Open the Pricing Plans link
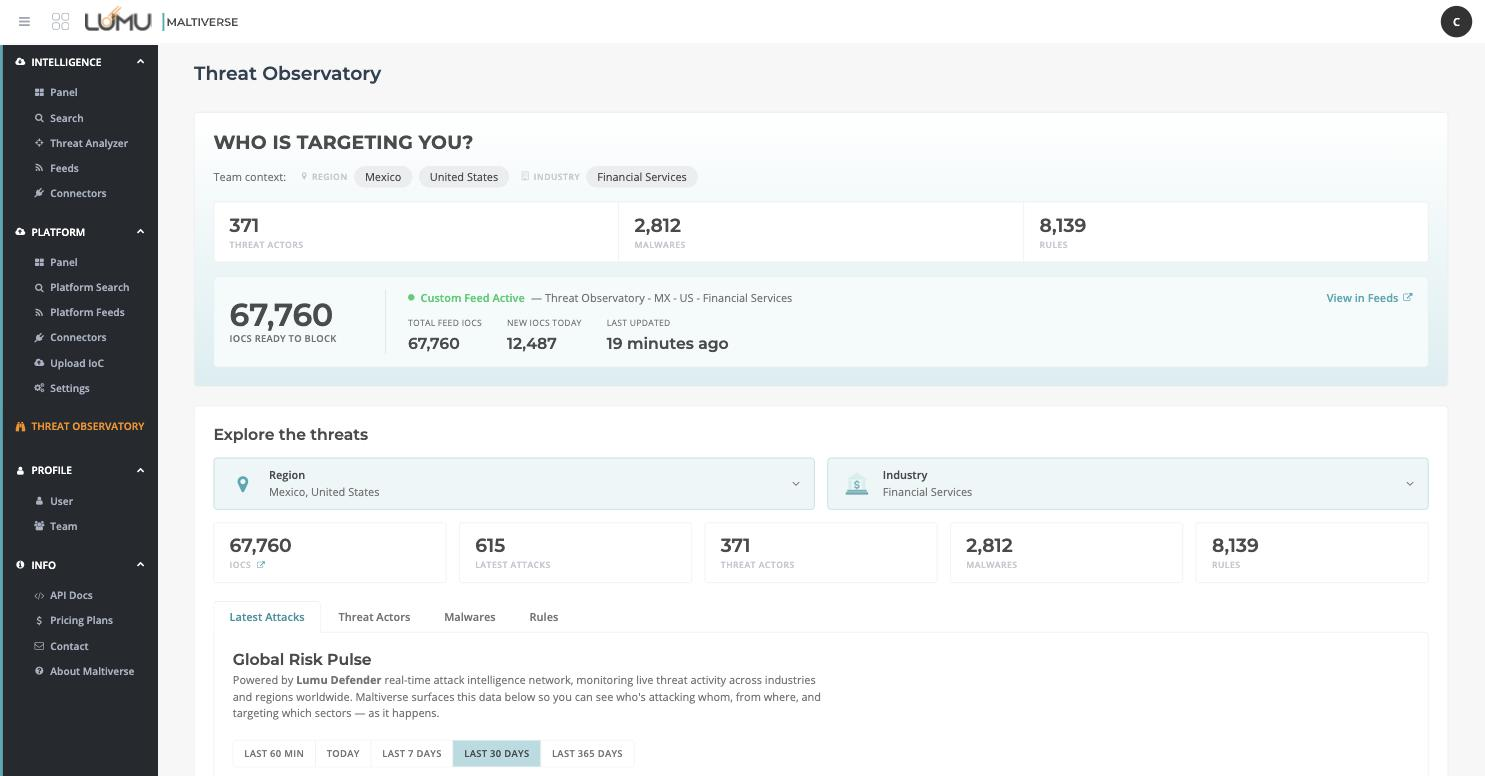 pos(81,620)
